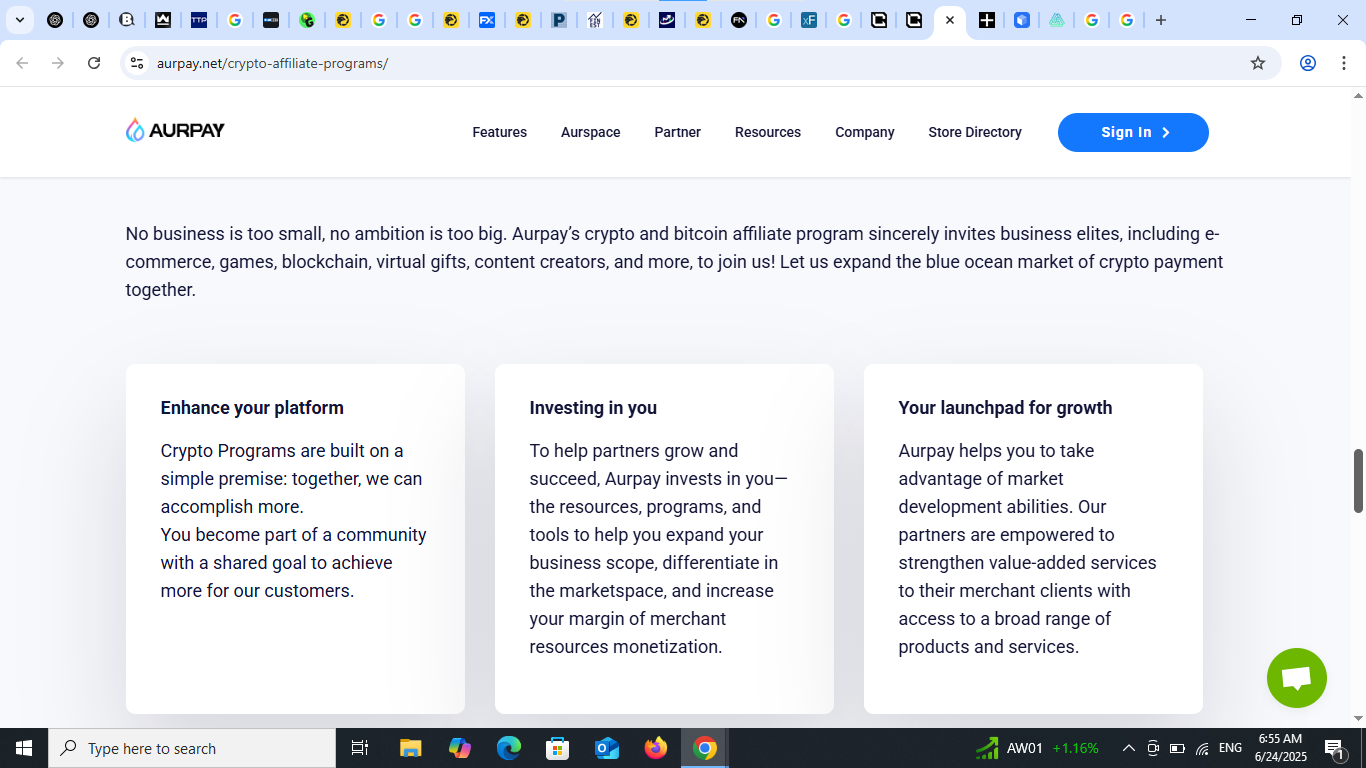The height and width of the screenshot is (768, 1366).
Task: Check the battery status tray icon
Action: (1177, 748)
